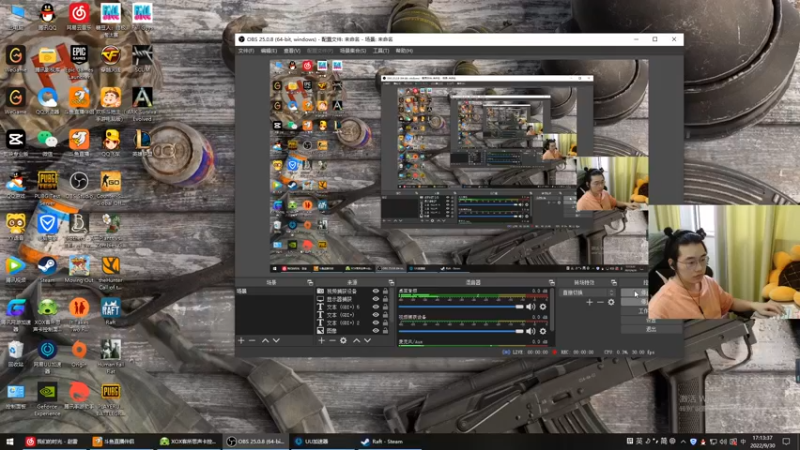Click the Exit button in OBS controls
The image size is (800, 450).
pyautogui.click(x=651, y=329)
